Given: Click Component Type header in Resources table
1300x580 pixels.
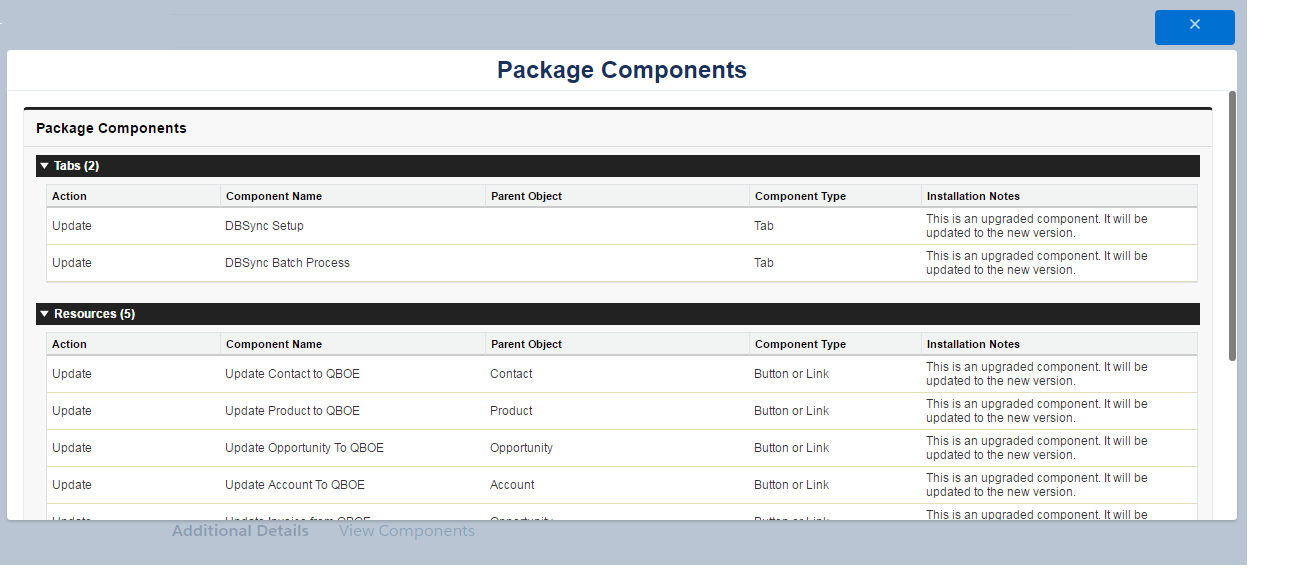Looking at the screenshot, I should [800, 344].
